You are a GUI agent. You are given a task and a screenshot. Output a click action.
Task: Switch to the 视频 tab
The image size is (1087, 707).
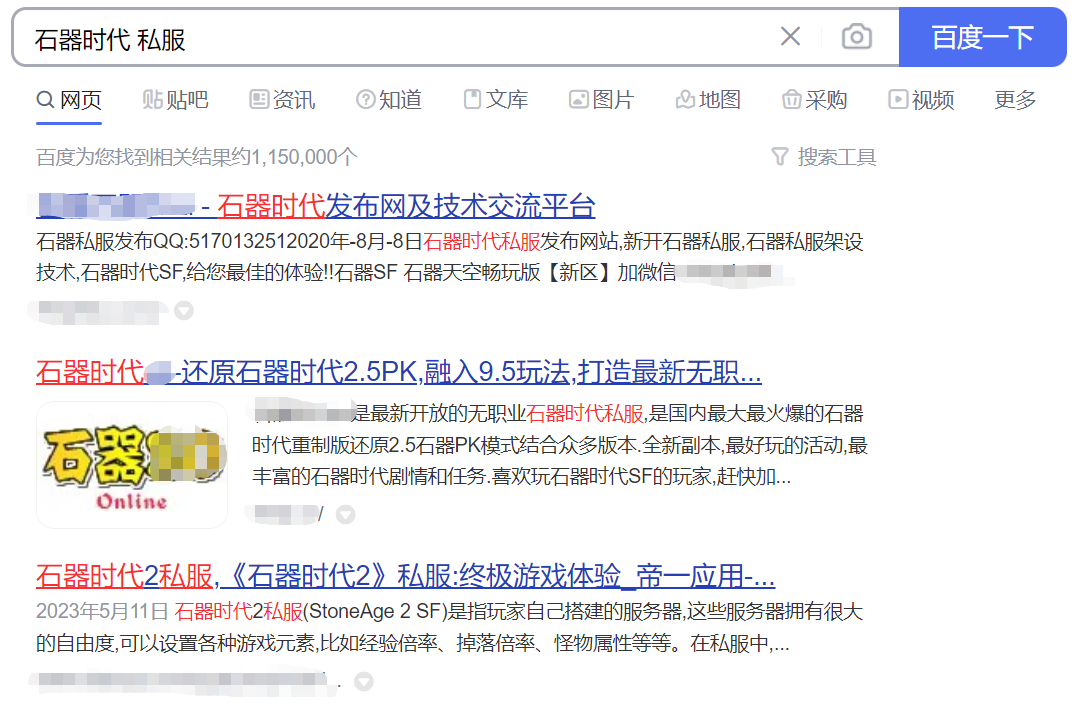(921, 100)
